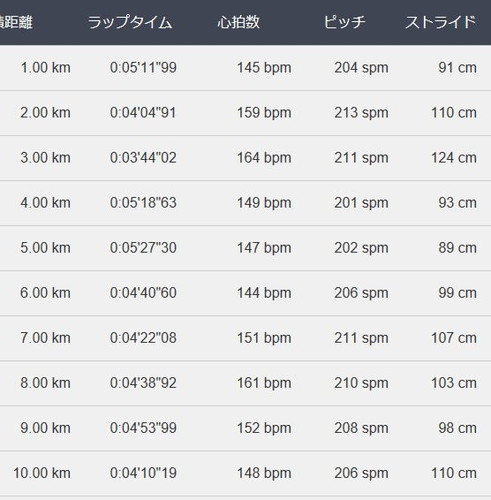Select the 213 spm pitch cell

pyautogui.click(x=361, y=113)
